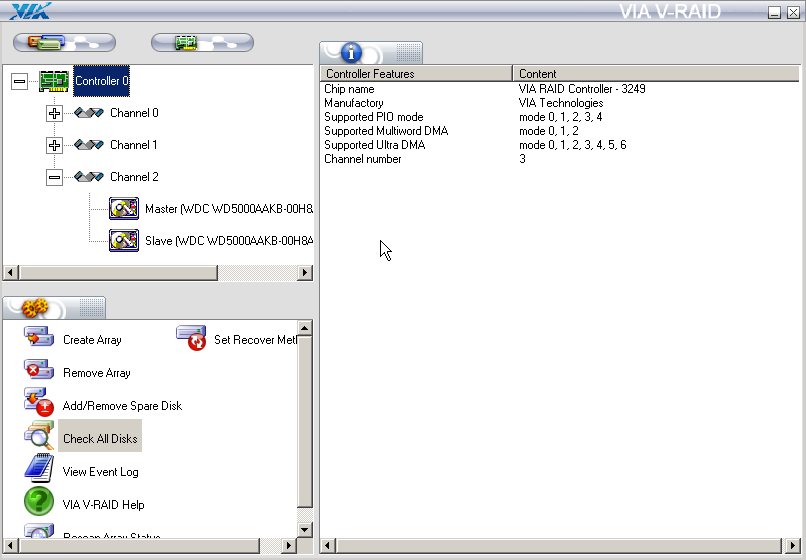The height and width of the screenshot is (560, 806).
Task: Click the View Event Log notepad icon
Action: tap(39, 468)
